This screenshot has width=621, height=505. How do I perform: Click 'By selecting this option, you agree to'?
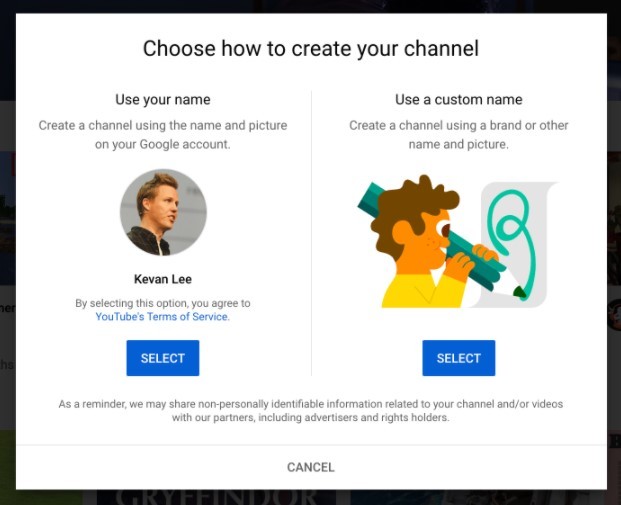pos(163,303)
